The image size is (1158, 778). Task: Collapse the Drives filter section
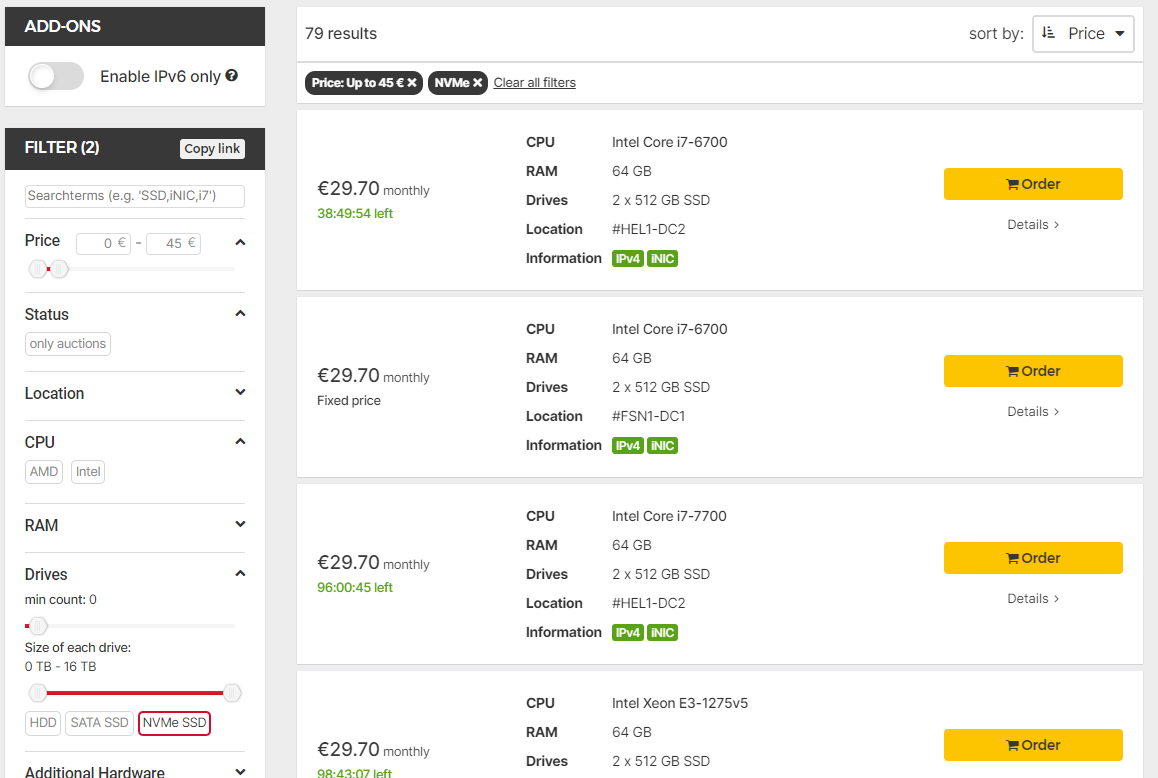pyautogui.click(x=240, y=573)
